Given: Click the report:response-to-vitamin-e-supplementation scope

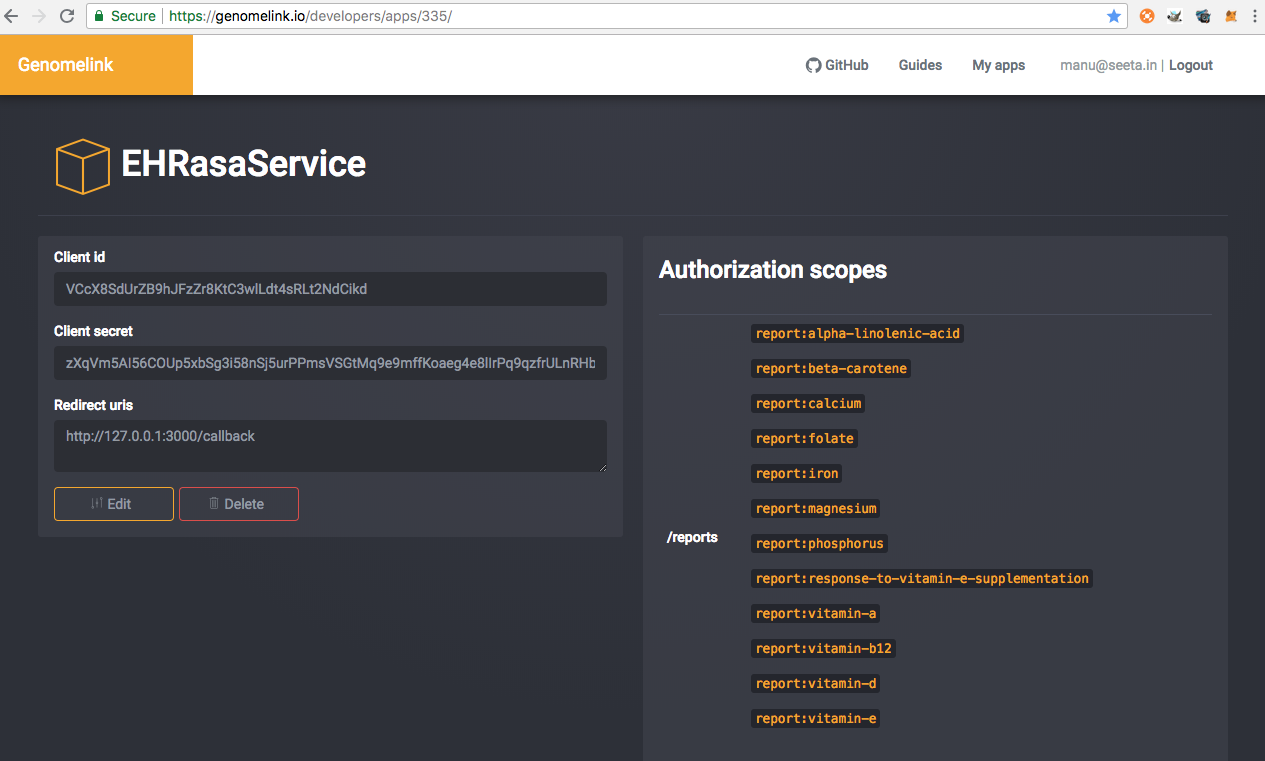Looking at the screenshot, I should click(x=922, y=579).
